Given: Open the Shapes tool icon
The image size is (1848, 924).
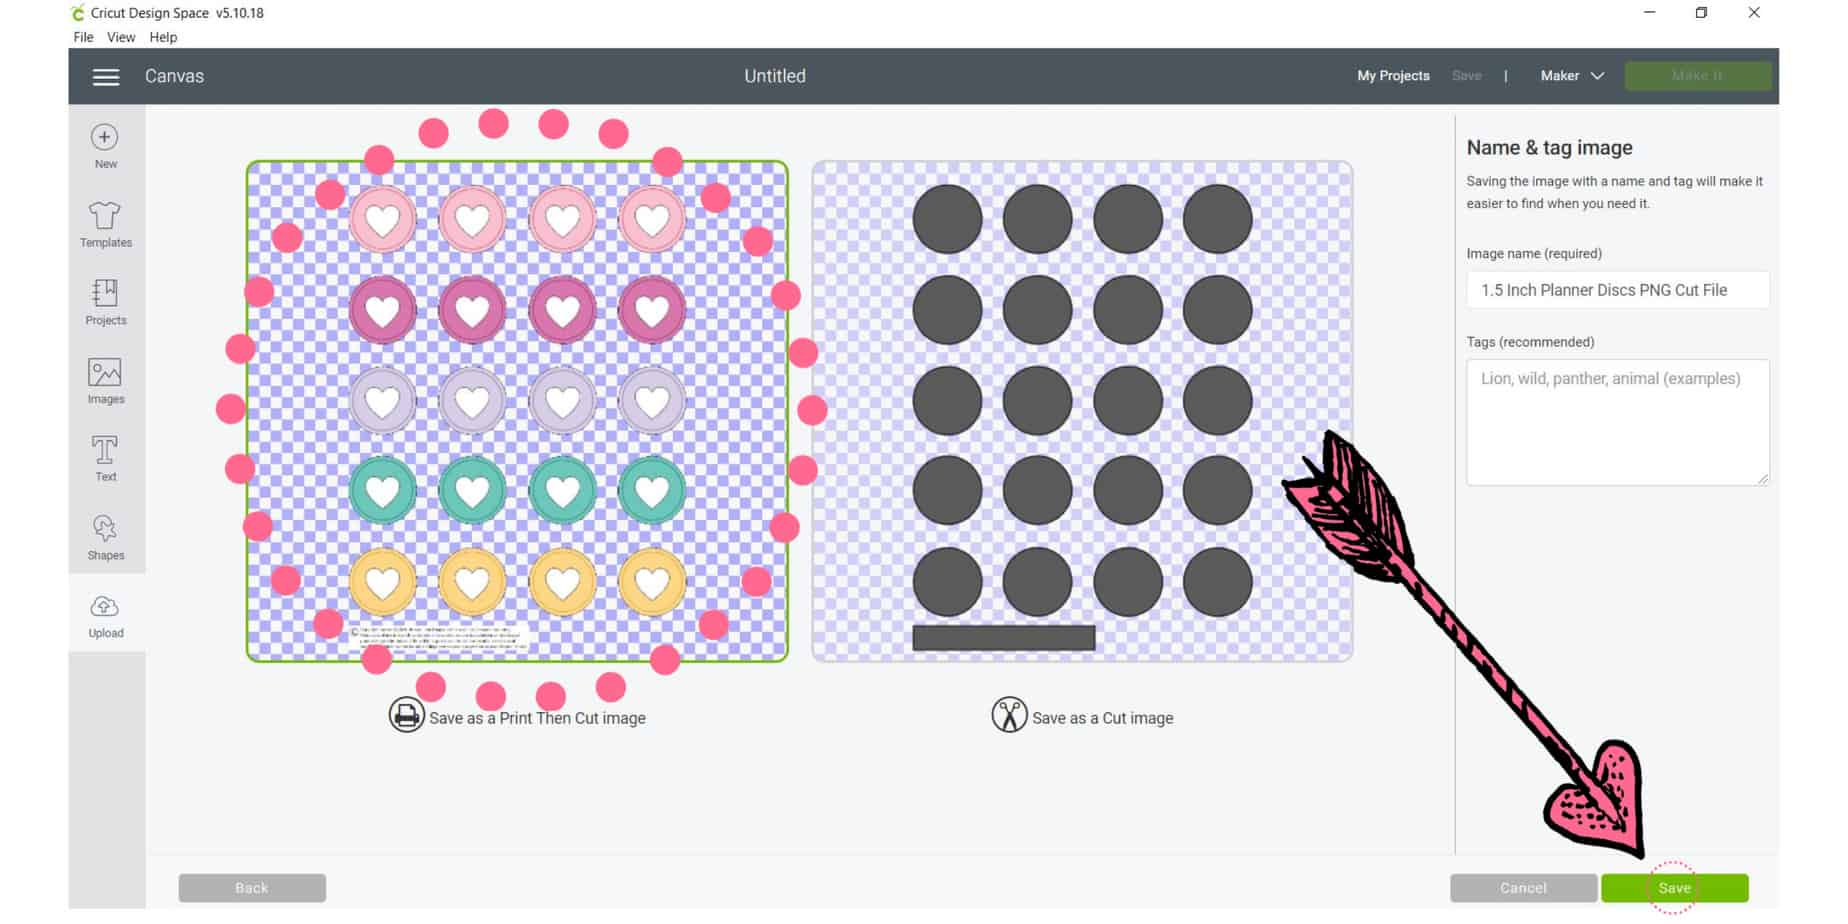Looking at the screenshot, I should tap(105, 528).
